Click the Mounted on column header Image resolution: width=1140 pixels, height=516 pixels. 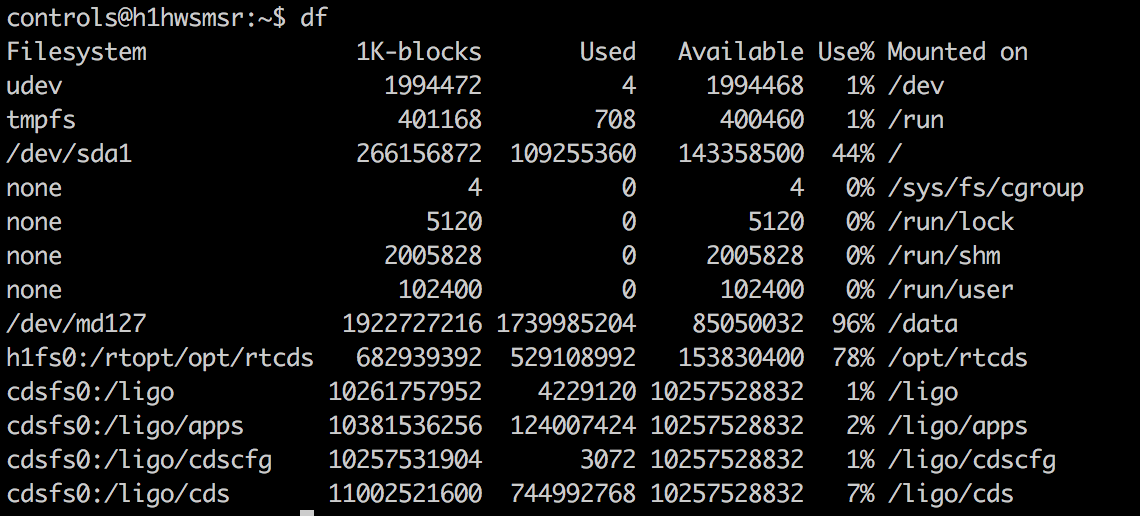pyautogui.click(x=958, y=52)
